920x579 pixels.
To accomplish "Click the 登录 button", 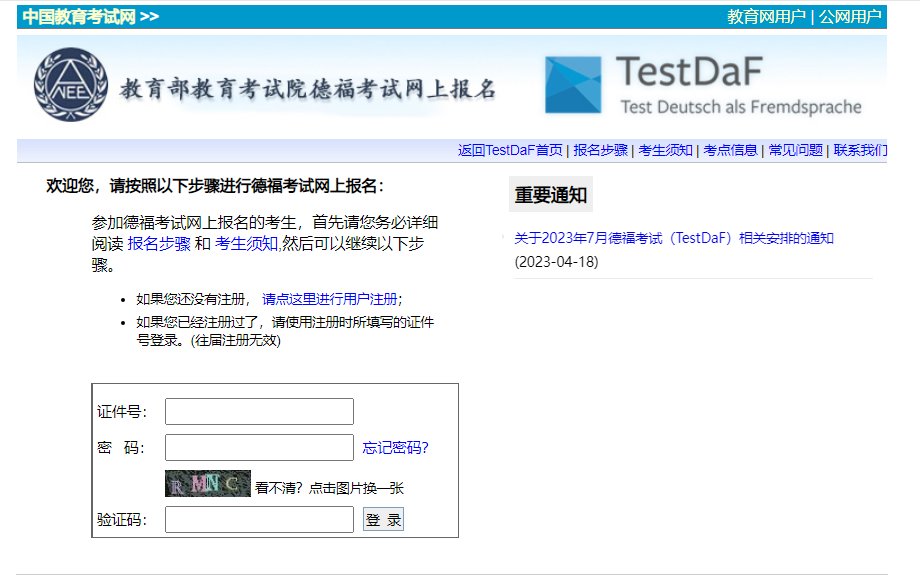I will (383, 519).
